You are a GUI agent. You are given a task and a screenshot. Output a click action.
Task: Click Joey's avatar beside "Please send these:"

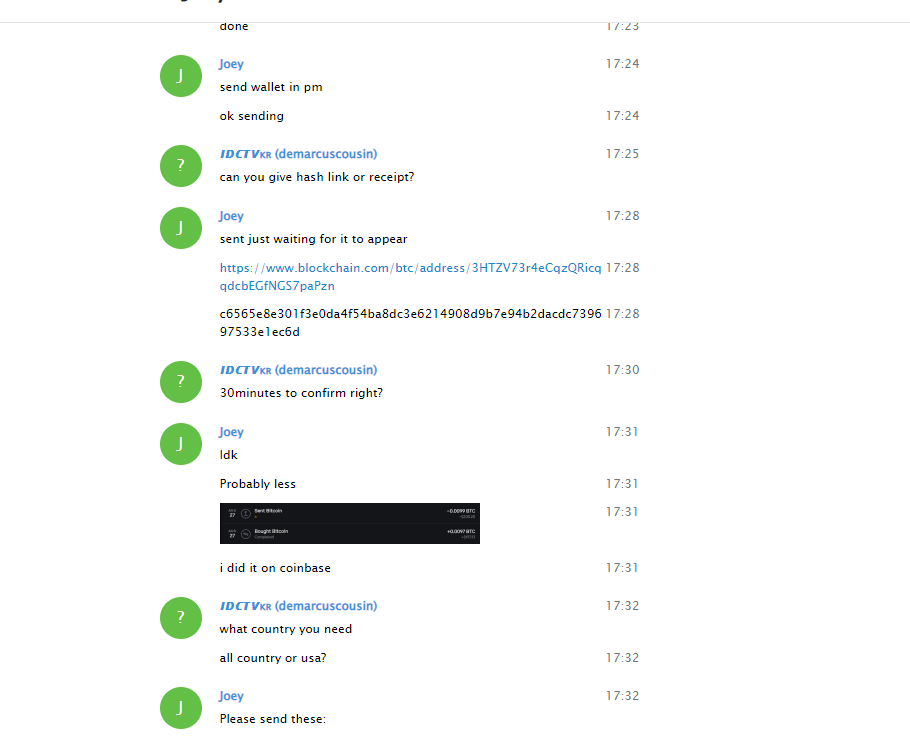(x=180, y=708)
